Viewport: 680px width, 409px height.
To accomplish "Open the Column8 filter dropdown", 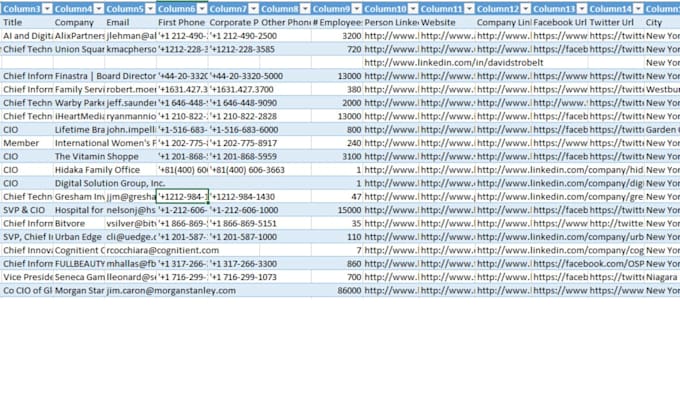I will 305,9.
